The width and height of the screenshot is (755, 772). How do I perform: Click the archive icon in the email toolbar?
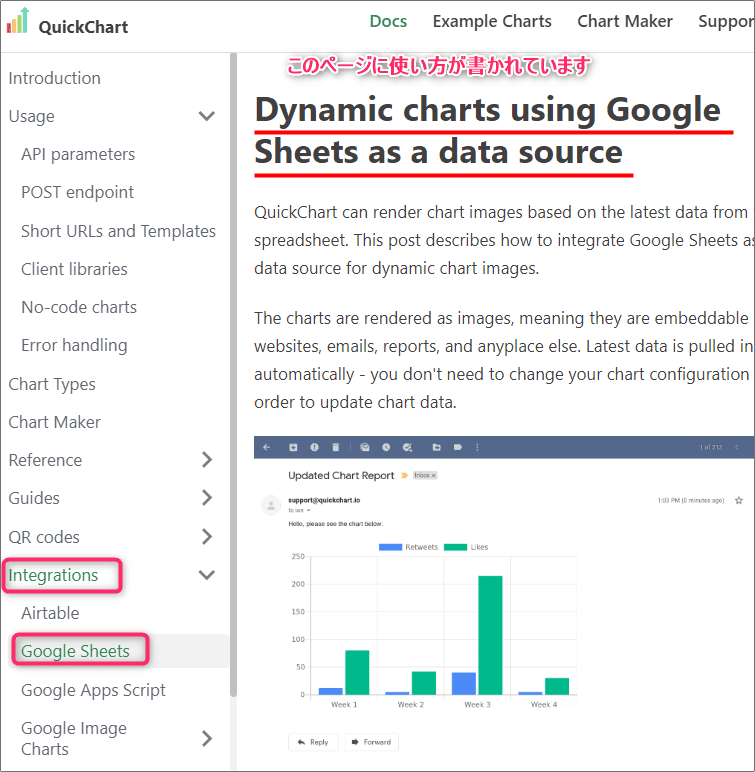point(293,447)
